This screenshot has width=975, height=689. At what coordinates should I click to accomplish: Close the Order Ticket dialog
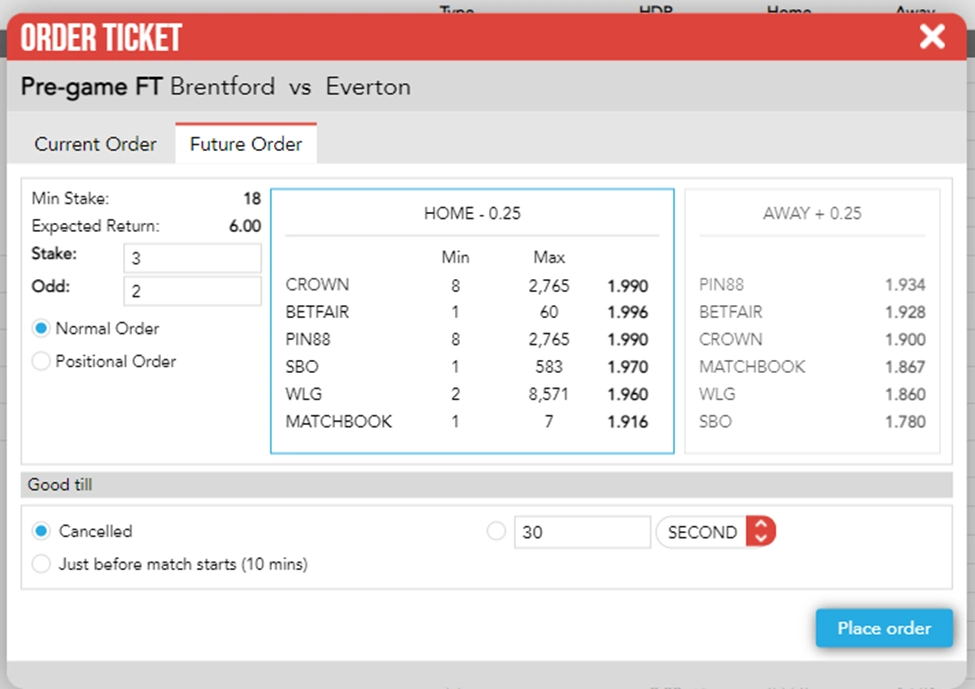[931, 36]
